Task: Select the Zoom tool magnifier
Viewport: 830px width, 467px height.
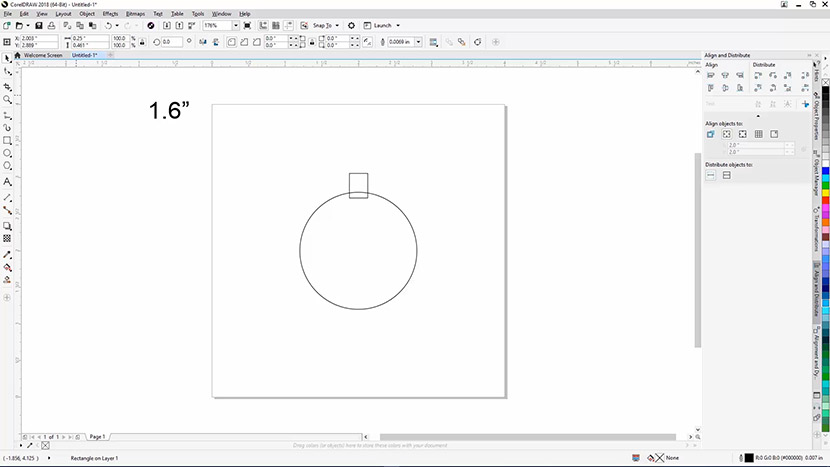Action: tap(7, 100)
